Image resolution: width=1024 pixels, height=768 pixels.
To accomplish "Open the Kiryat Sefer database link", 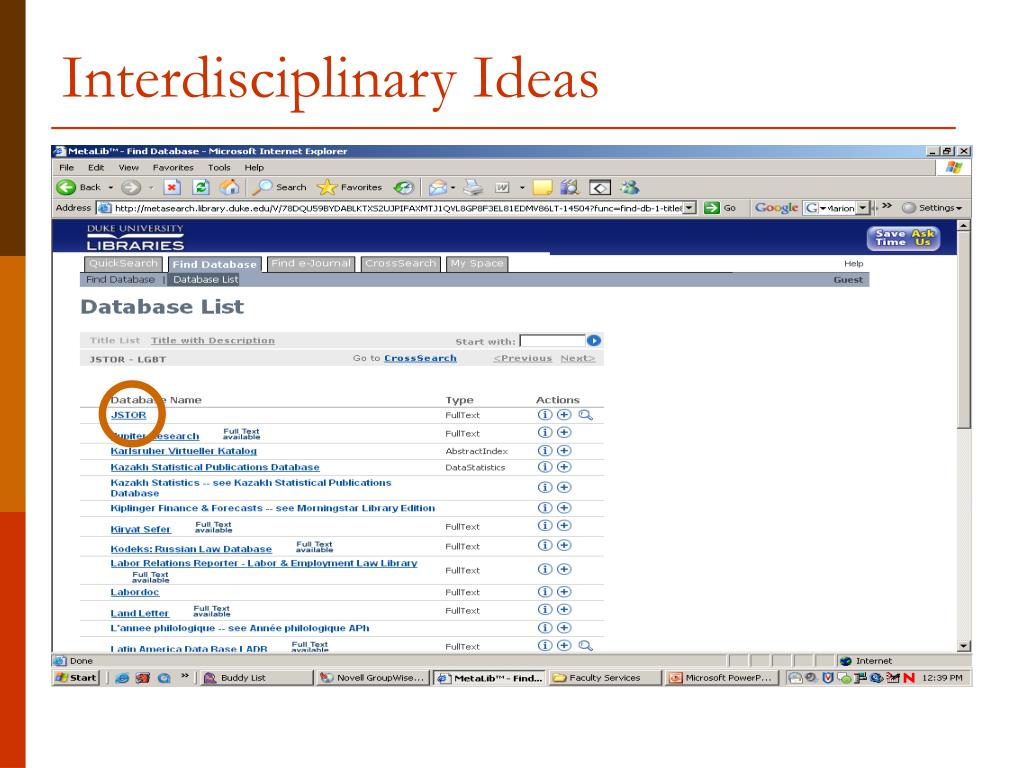I will tap(140, 529).
